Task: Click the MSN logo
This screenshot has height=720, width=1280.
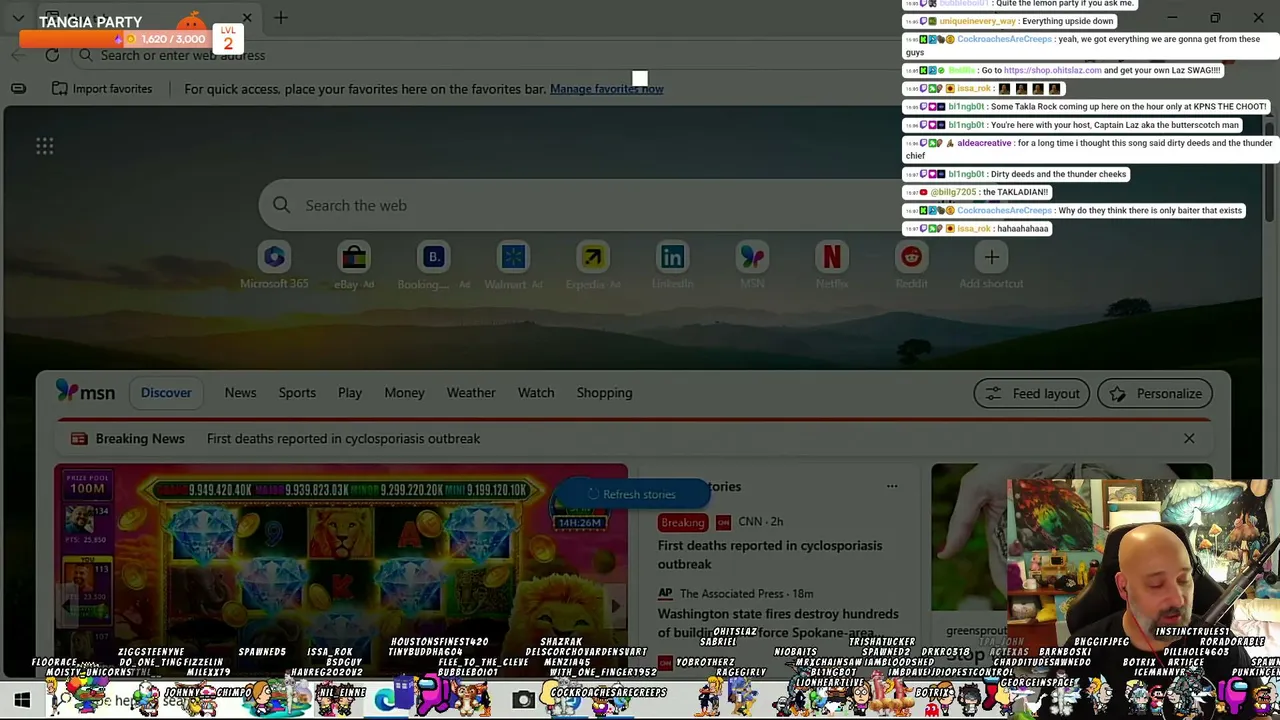Action: [85, 392]
